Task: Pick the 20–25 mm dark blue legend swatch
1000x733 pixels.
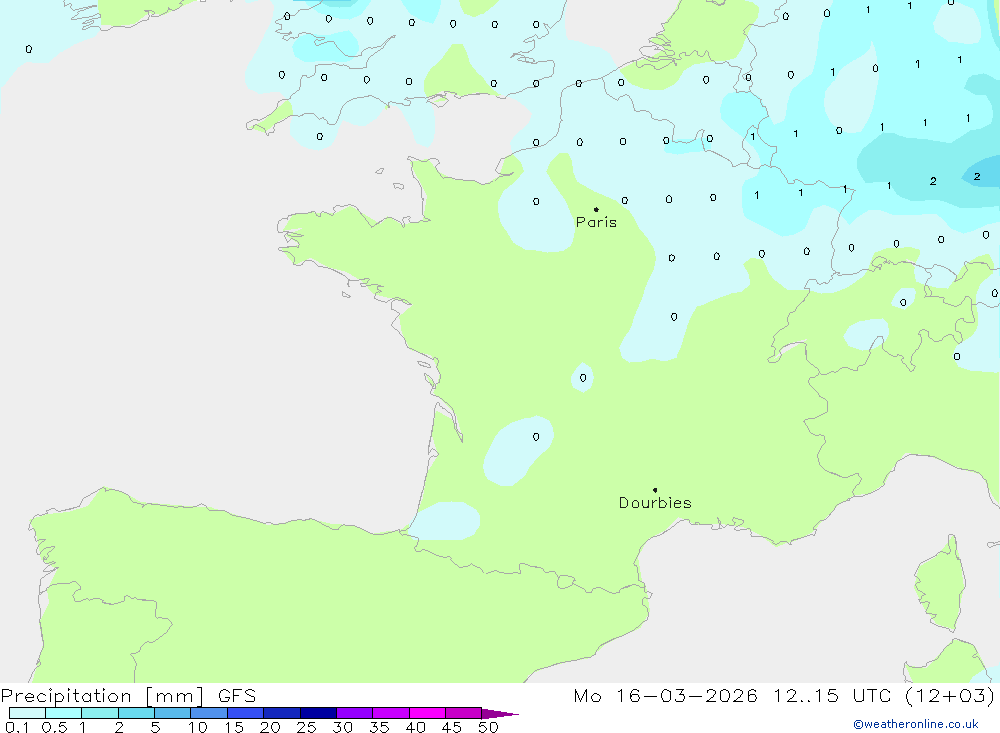Action: click(x=282, y=713)
